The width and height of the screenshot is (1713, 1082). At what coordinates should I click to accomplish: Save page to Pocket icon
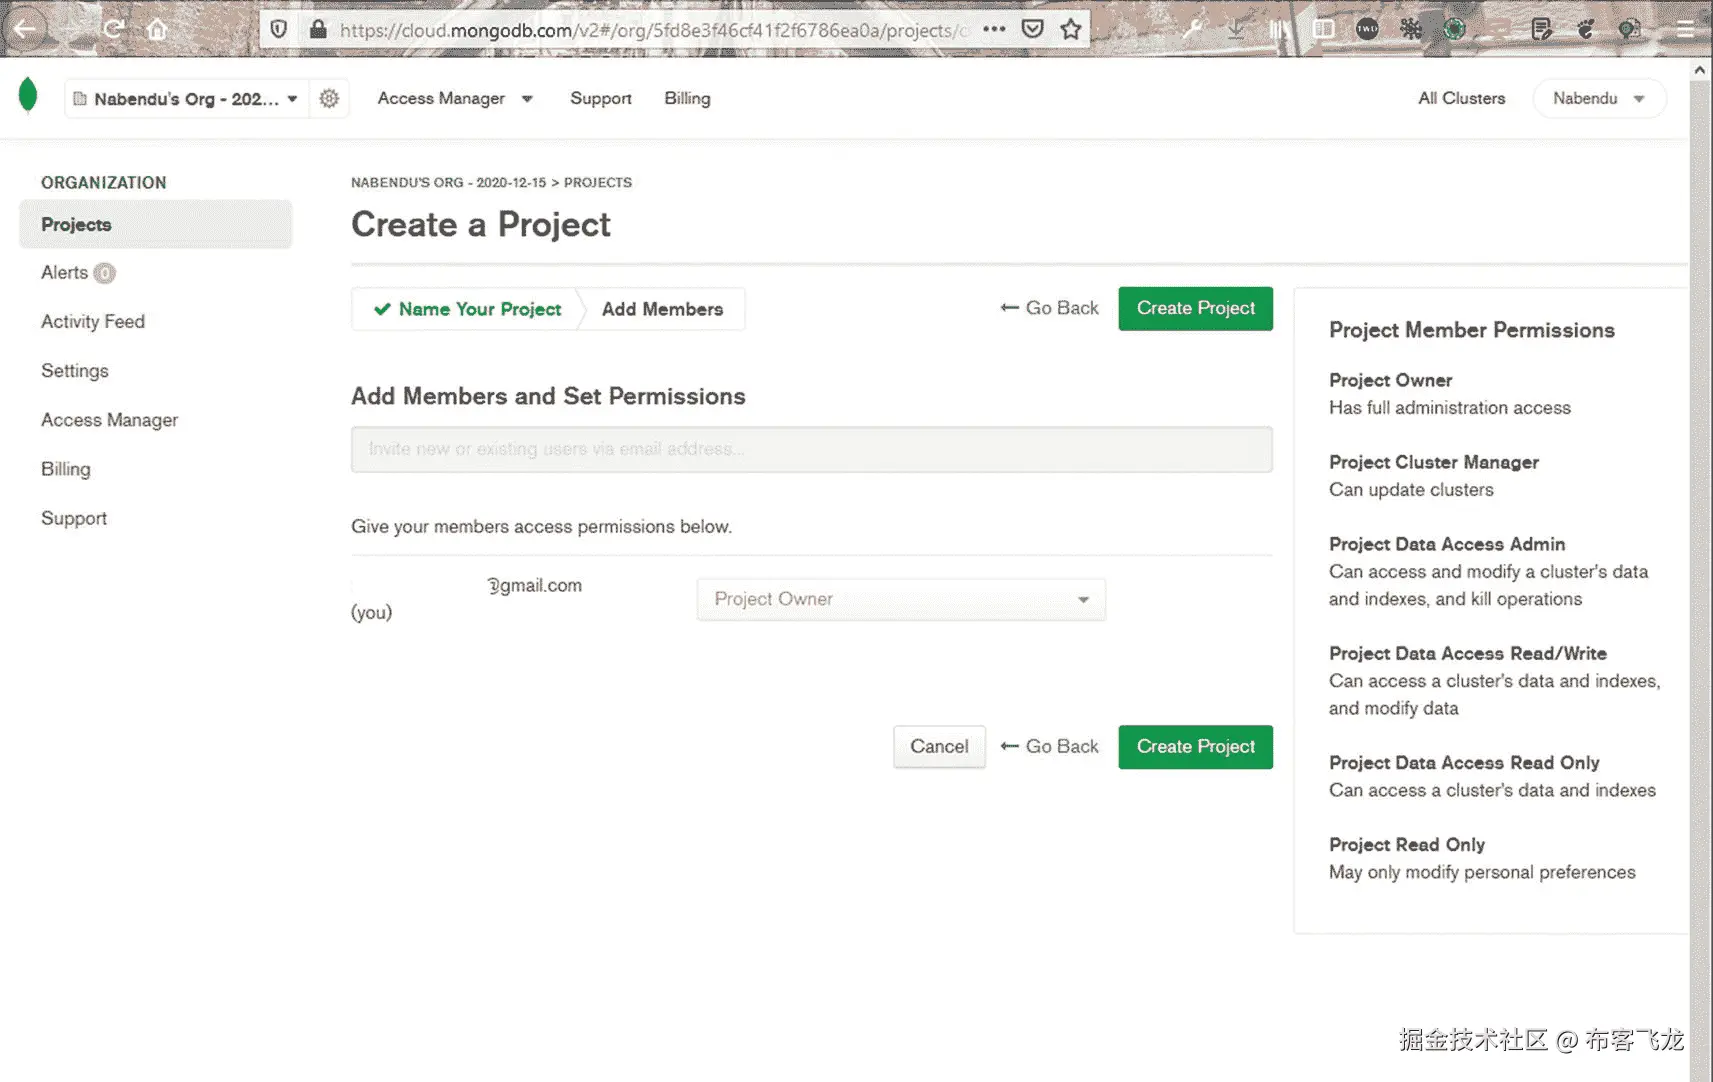point(1033,29)
